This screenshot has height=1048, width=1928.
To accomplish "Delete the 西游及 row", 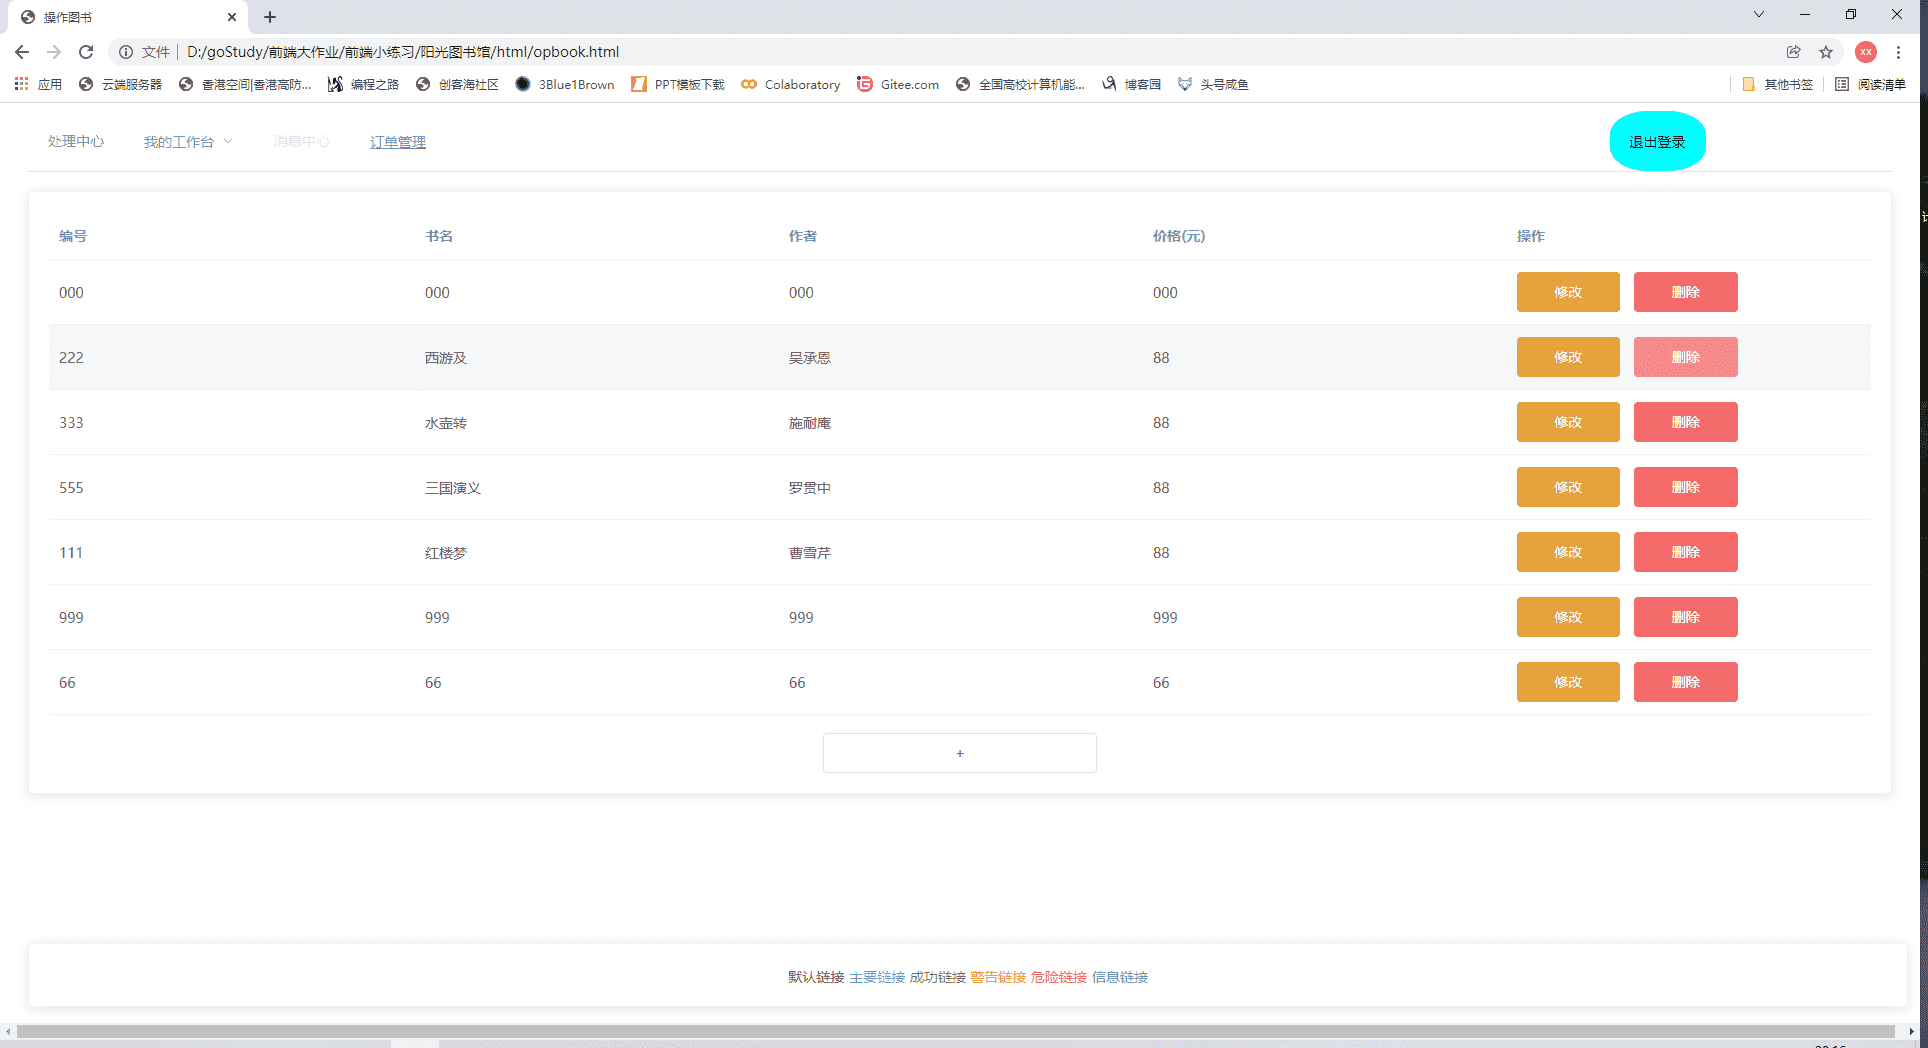I will [x=1686, y=357].
